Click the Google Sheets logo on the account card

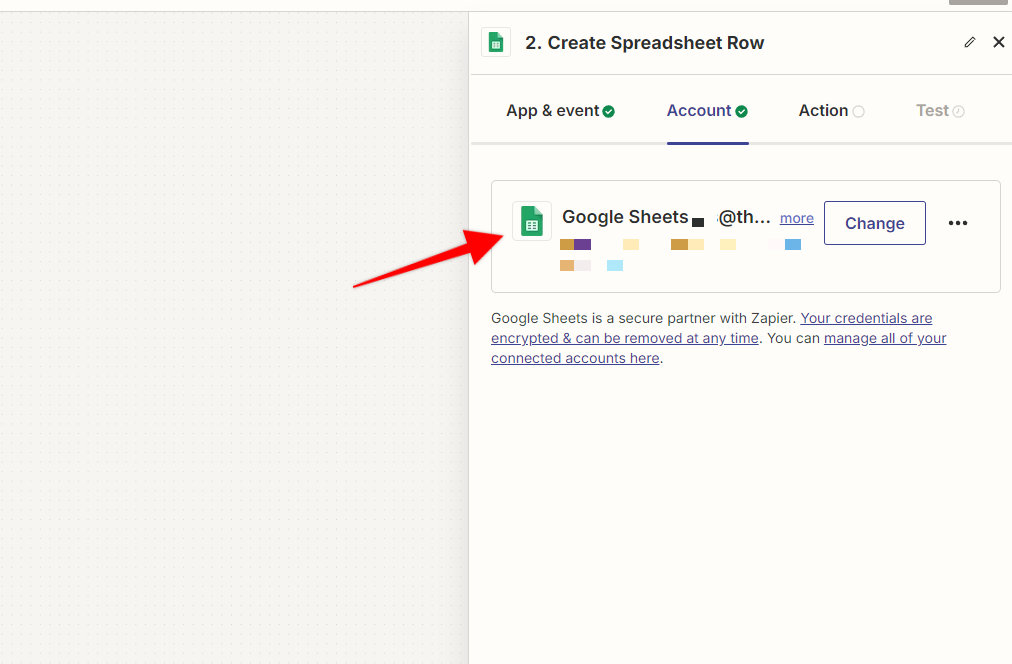531,220
